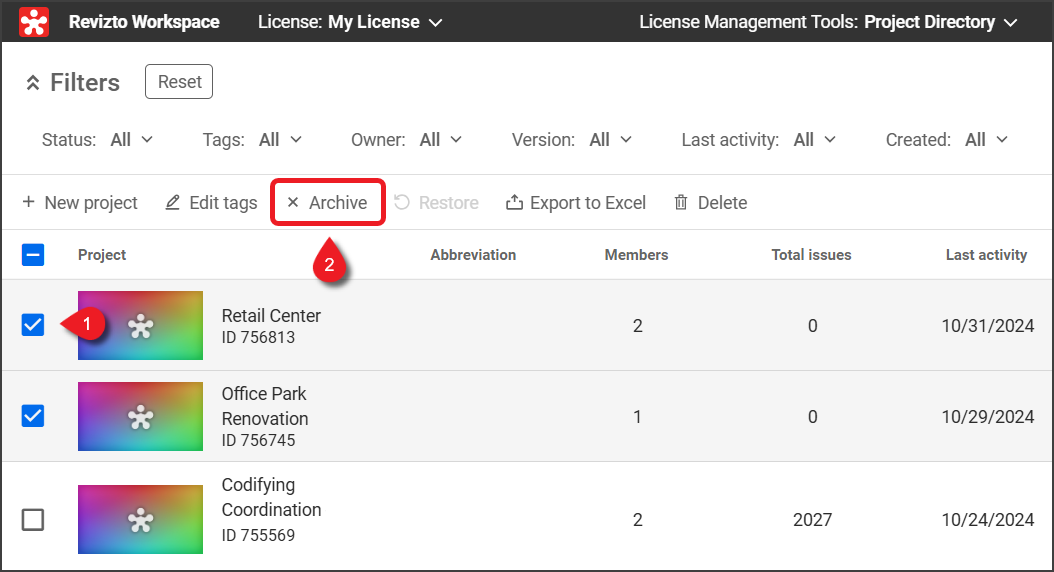Open Retail Center project thumbnail
This screenshot has width=1054, height=572.
point(140,325)
